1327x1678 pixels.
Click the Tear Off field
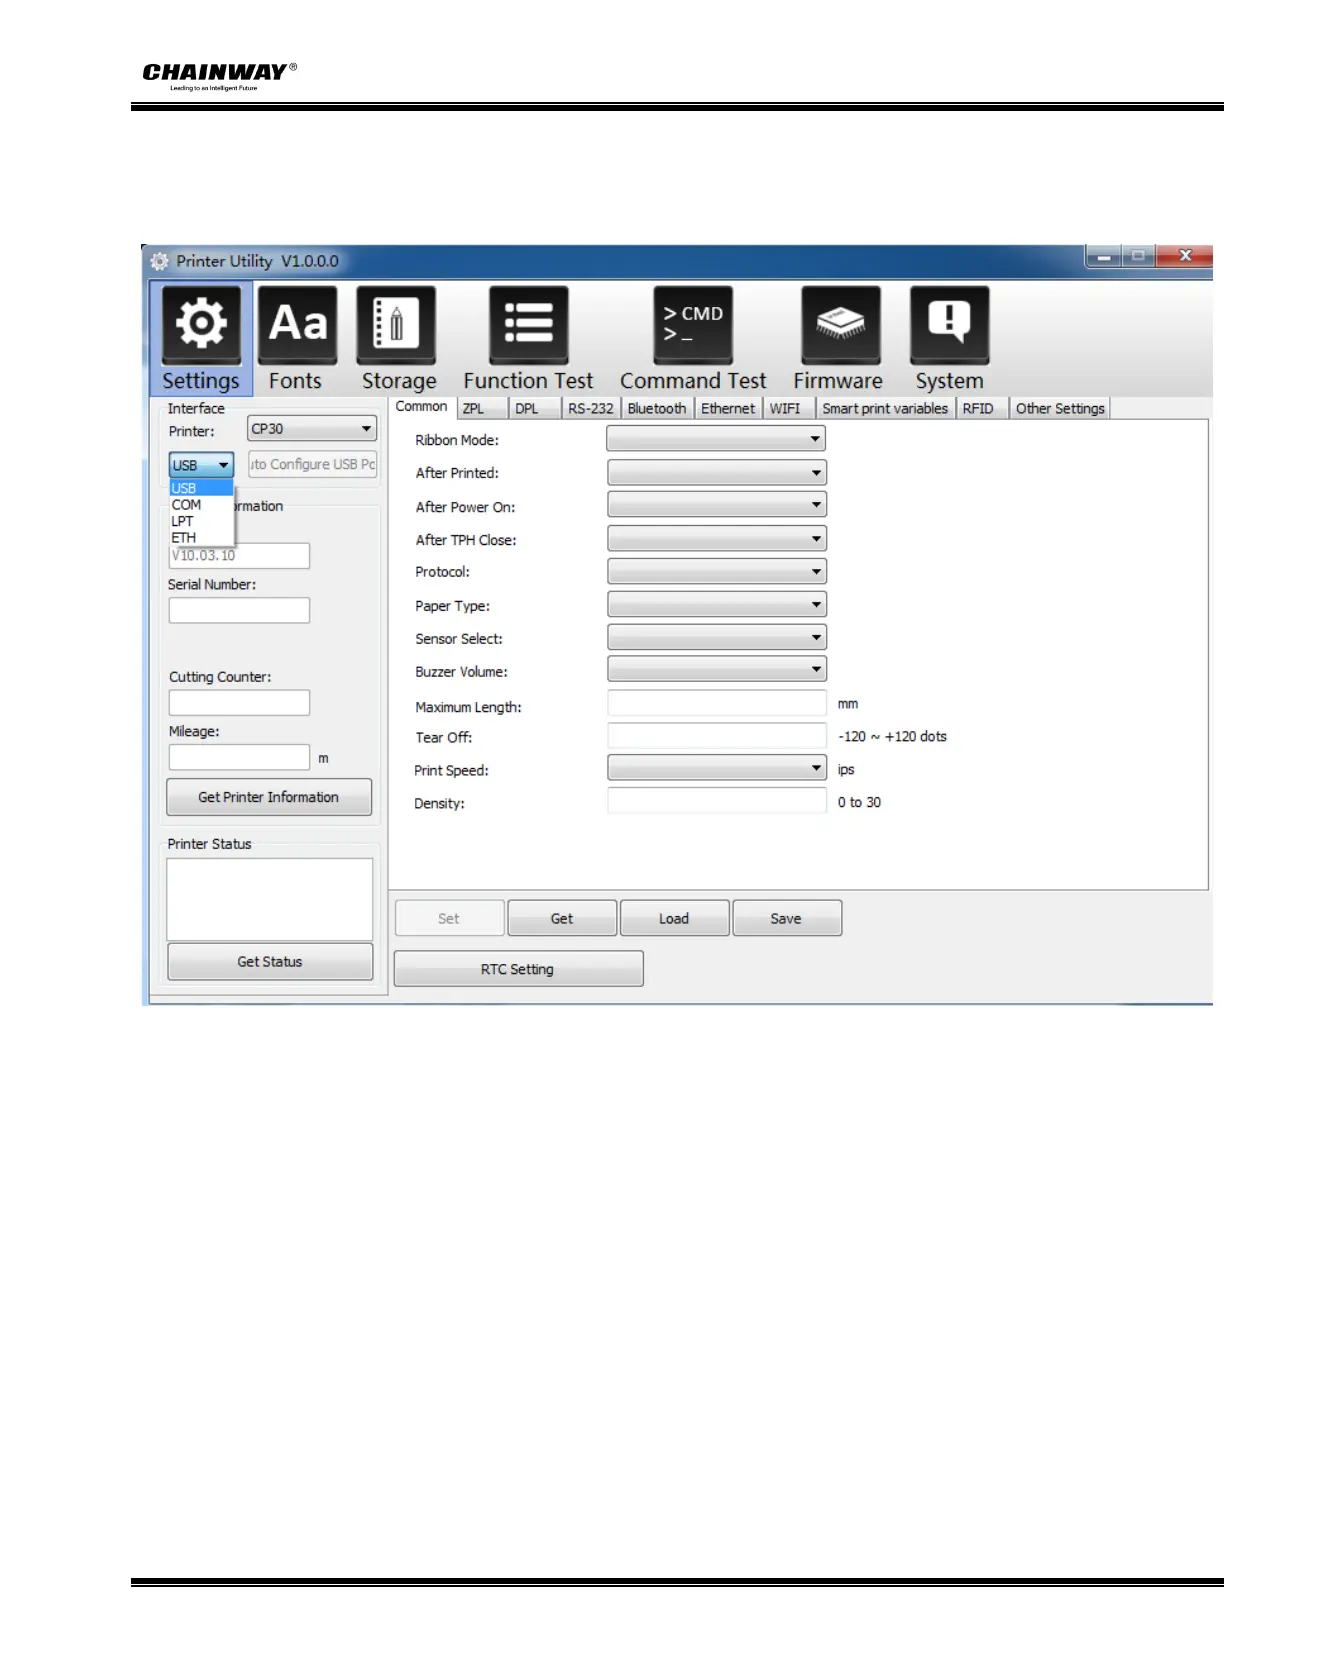(716, 736)
